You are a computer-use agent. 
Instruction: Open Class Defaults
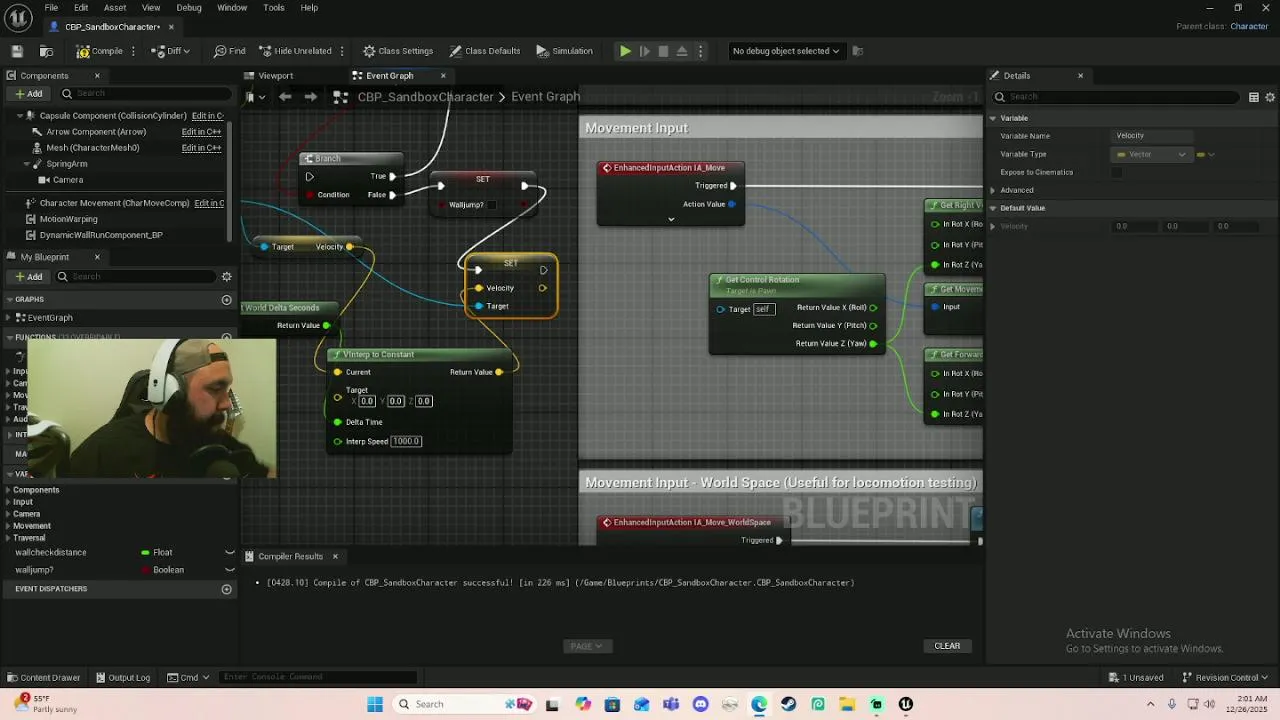(485, 51)
